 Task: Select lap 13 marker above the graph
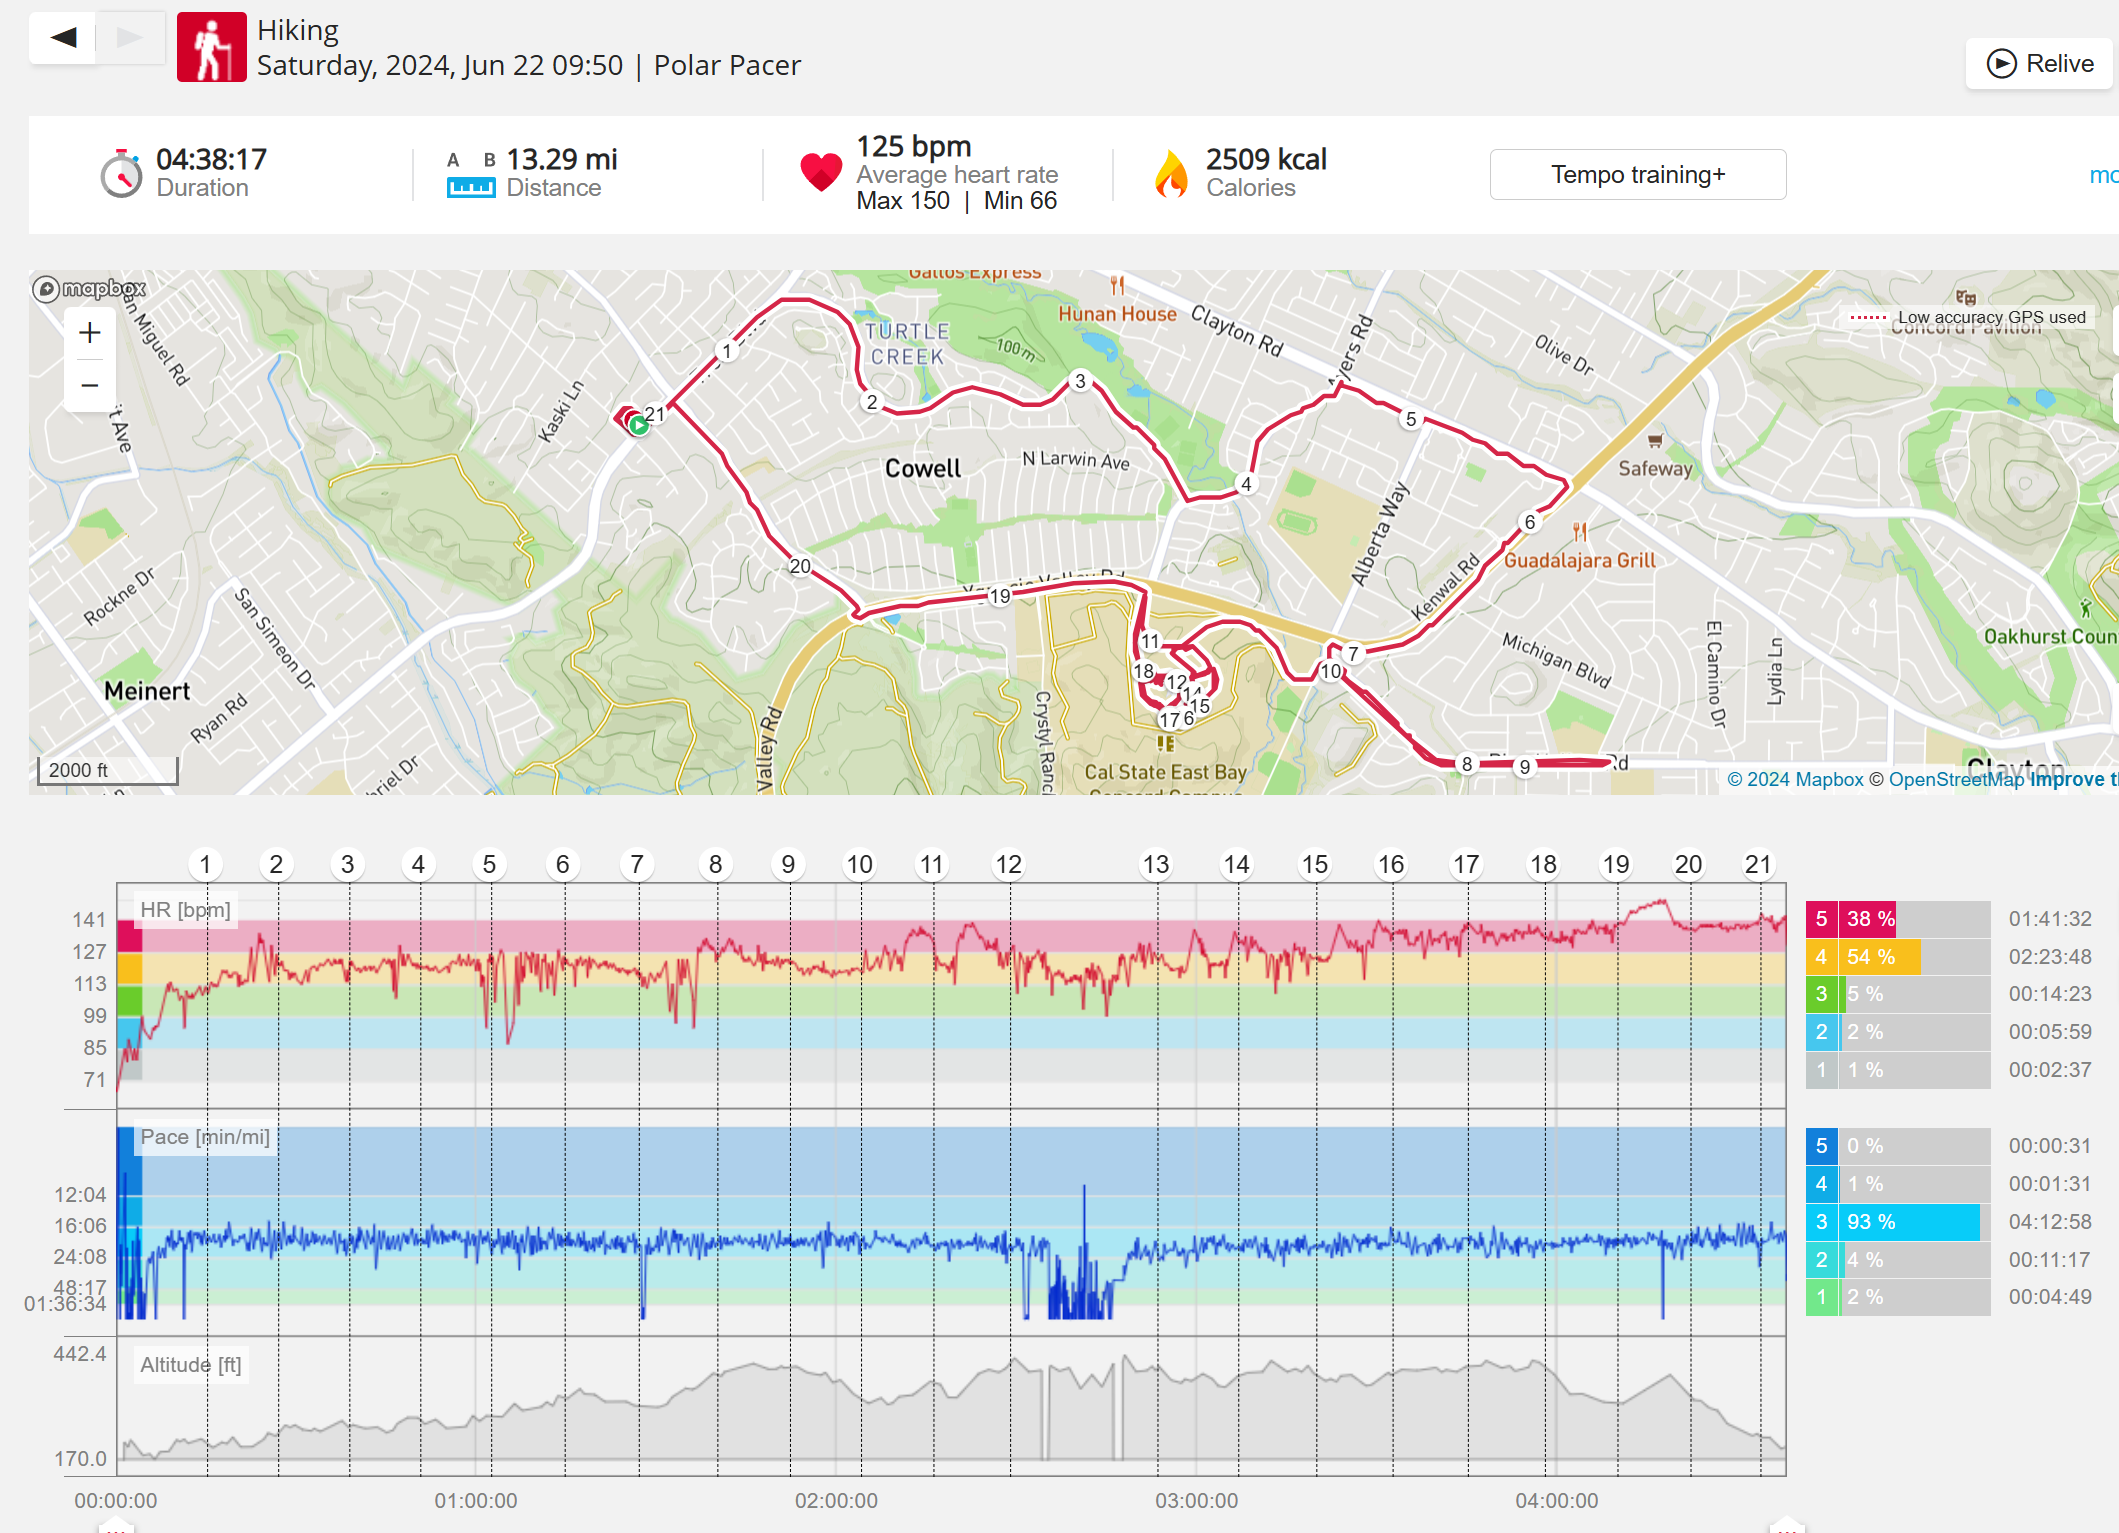point(1155,864)
